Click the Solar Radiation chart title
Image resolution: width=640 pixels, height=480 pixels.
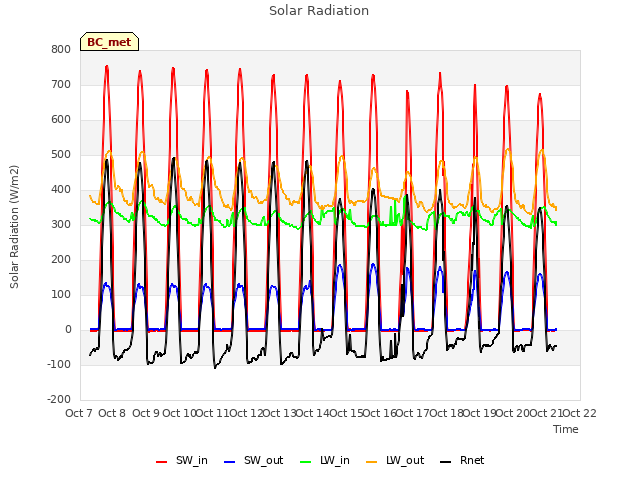point(319,11)
